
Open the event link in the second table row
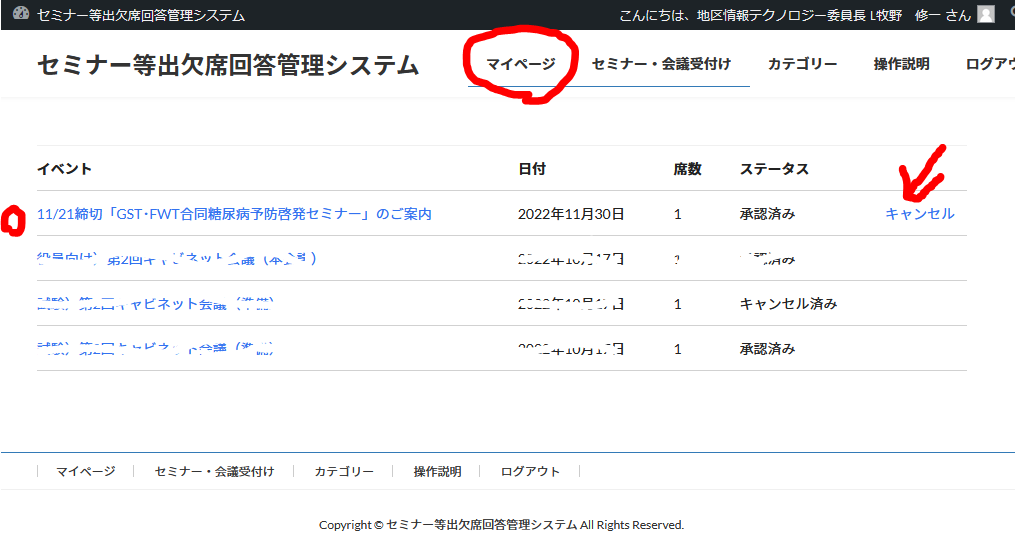pyautogui.click(x=176, y=259)
